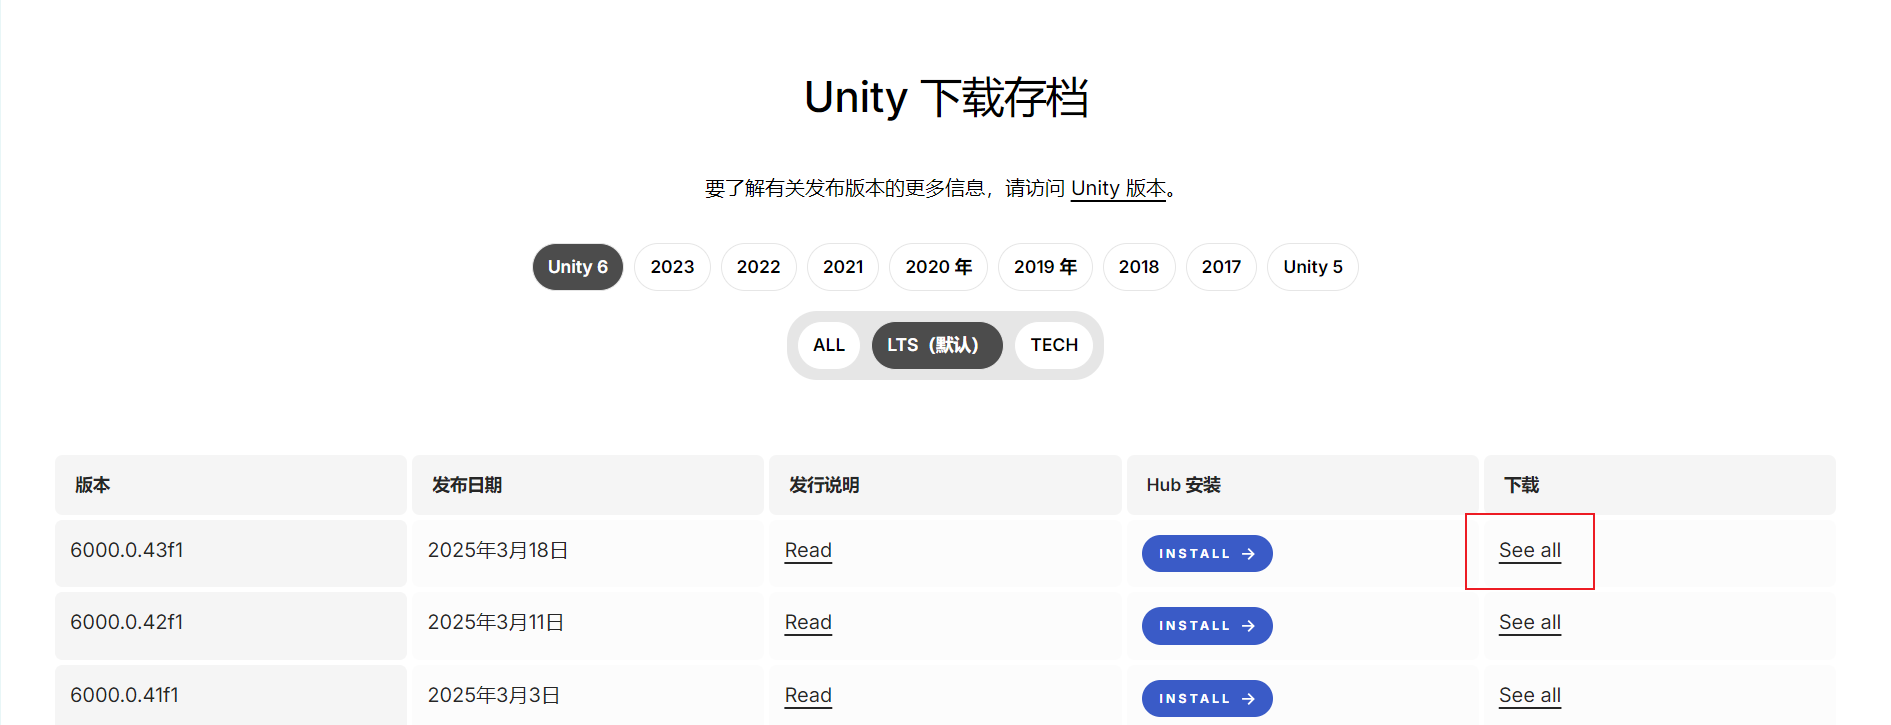The width and height of the screenshot is (1891, 725).
Task: Click version cell 6000.0.42f1
Action: [231, 625]
